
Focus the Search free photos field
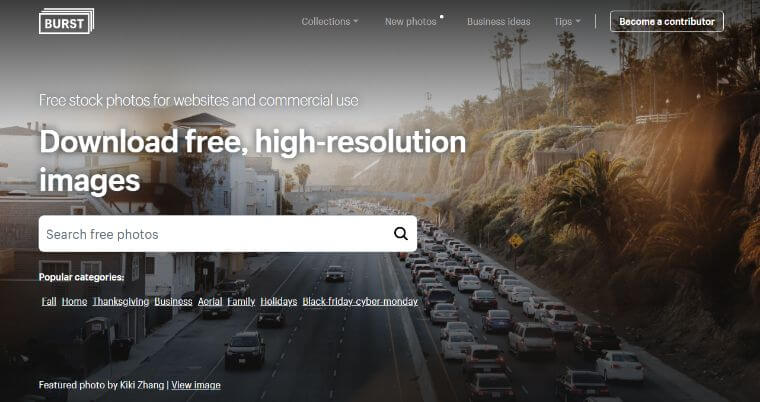tap(227, 234)
